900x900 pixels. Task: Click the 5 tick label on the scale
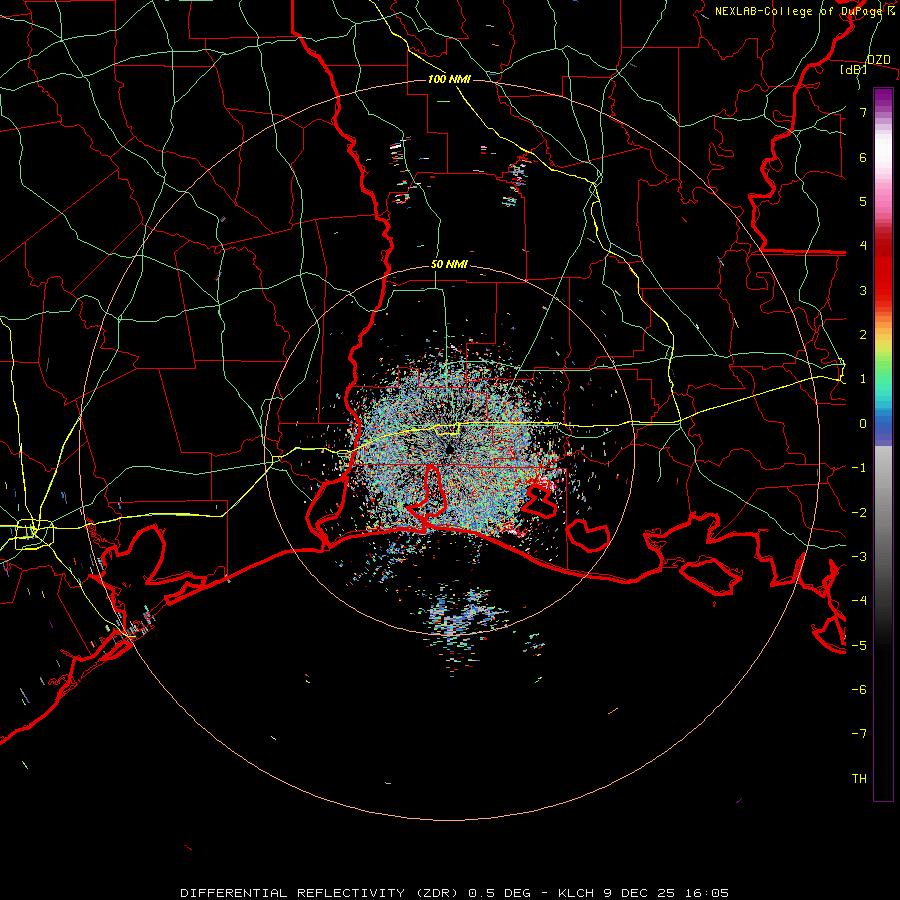click(863, 201)
